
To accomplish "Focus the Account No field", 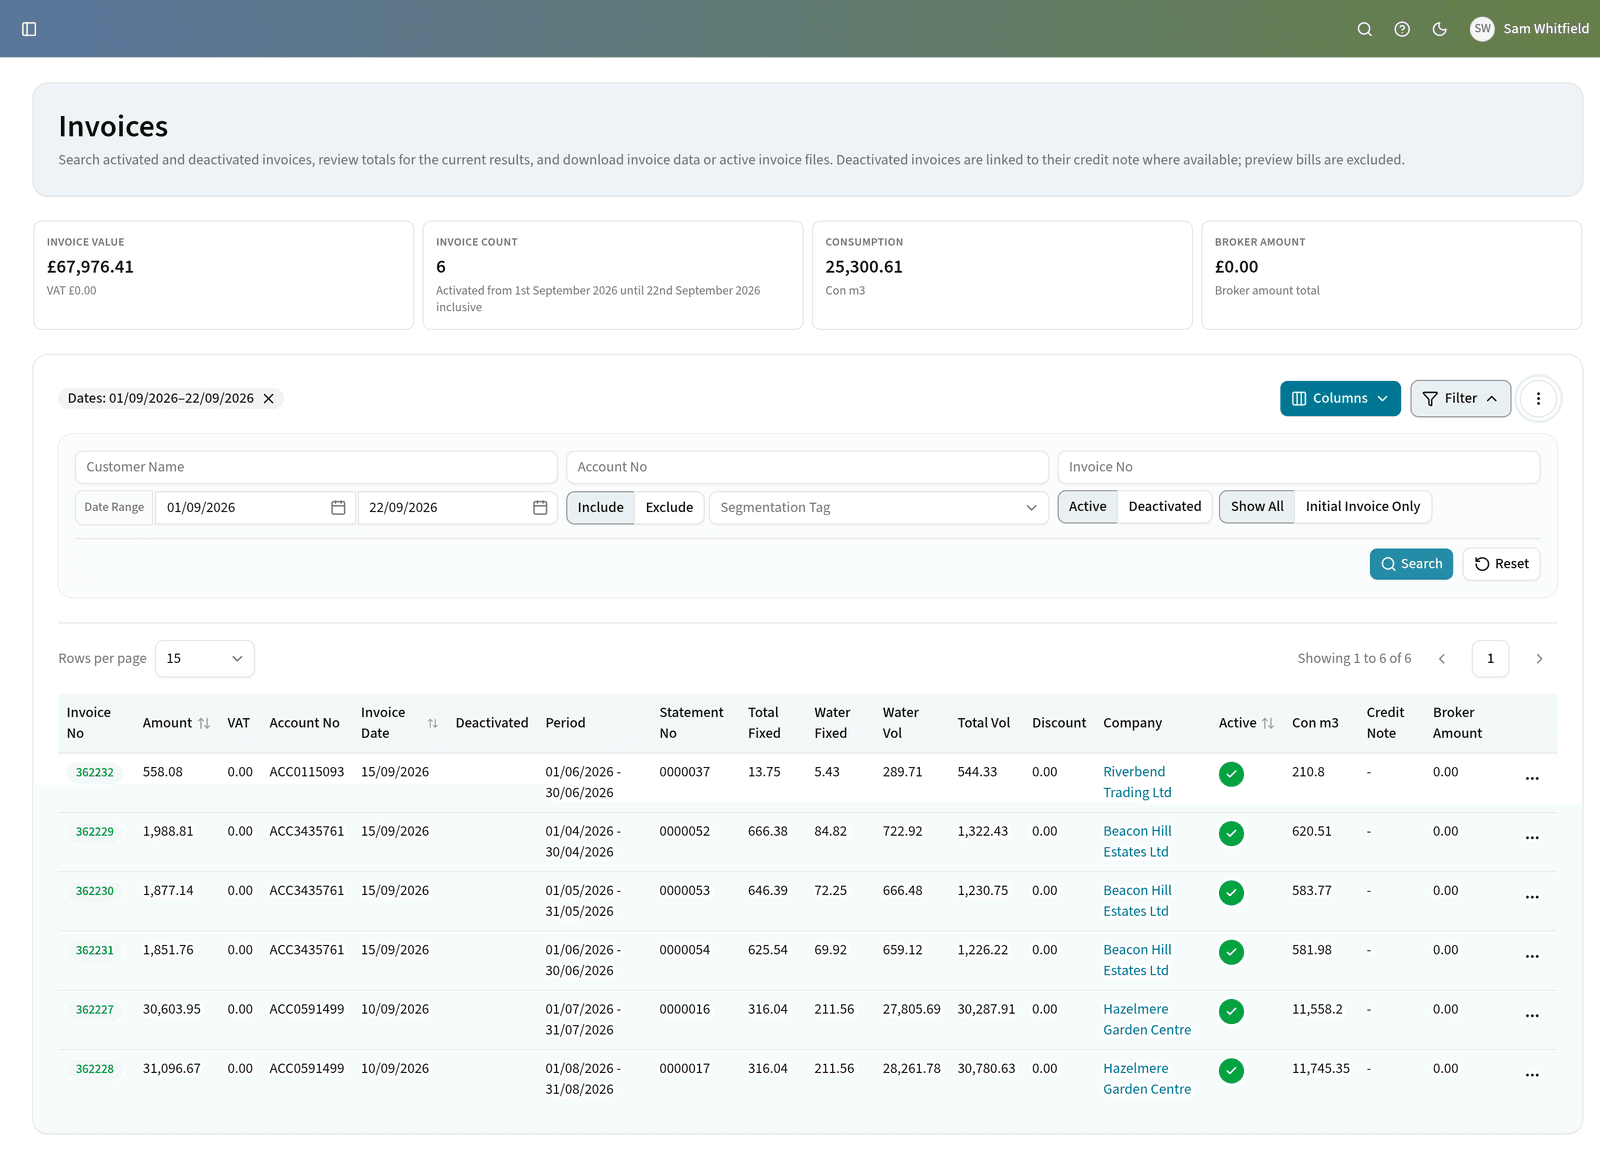I will pyautogui.click(x=807, y=467).
